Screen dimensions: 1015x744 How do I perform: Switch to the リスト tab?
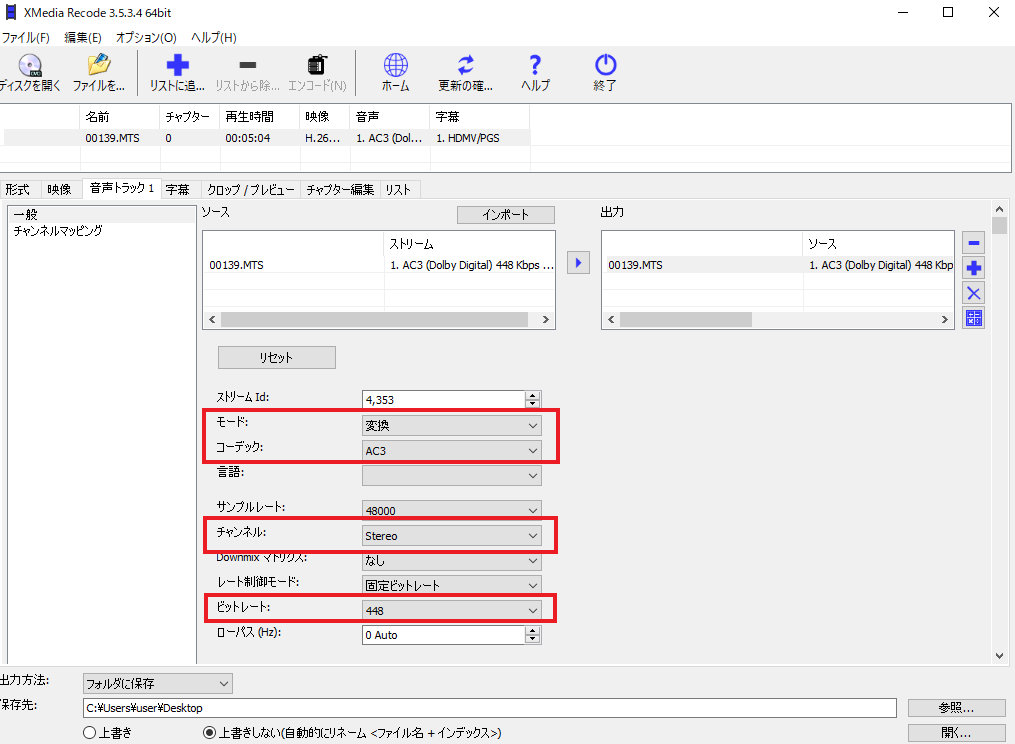[398, 190]
